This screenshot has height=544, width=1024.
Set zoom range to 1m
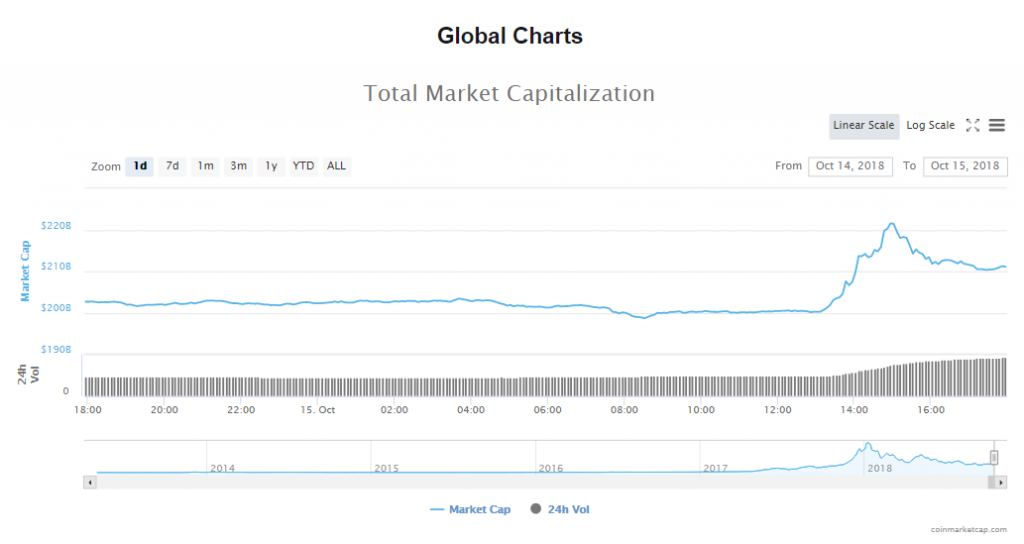[x=205, y=166]
